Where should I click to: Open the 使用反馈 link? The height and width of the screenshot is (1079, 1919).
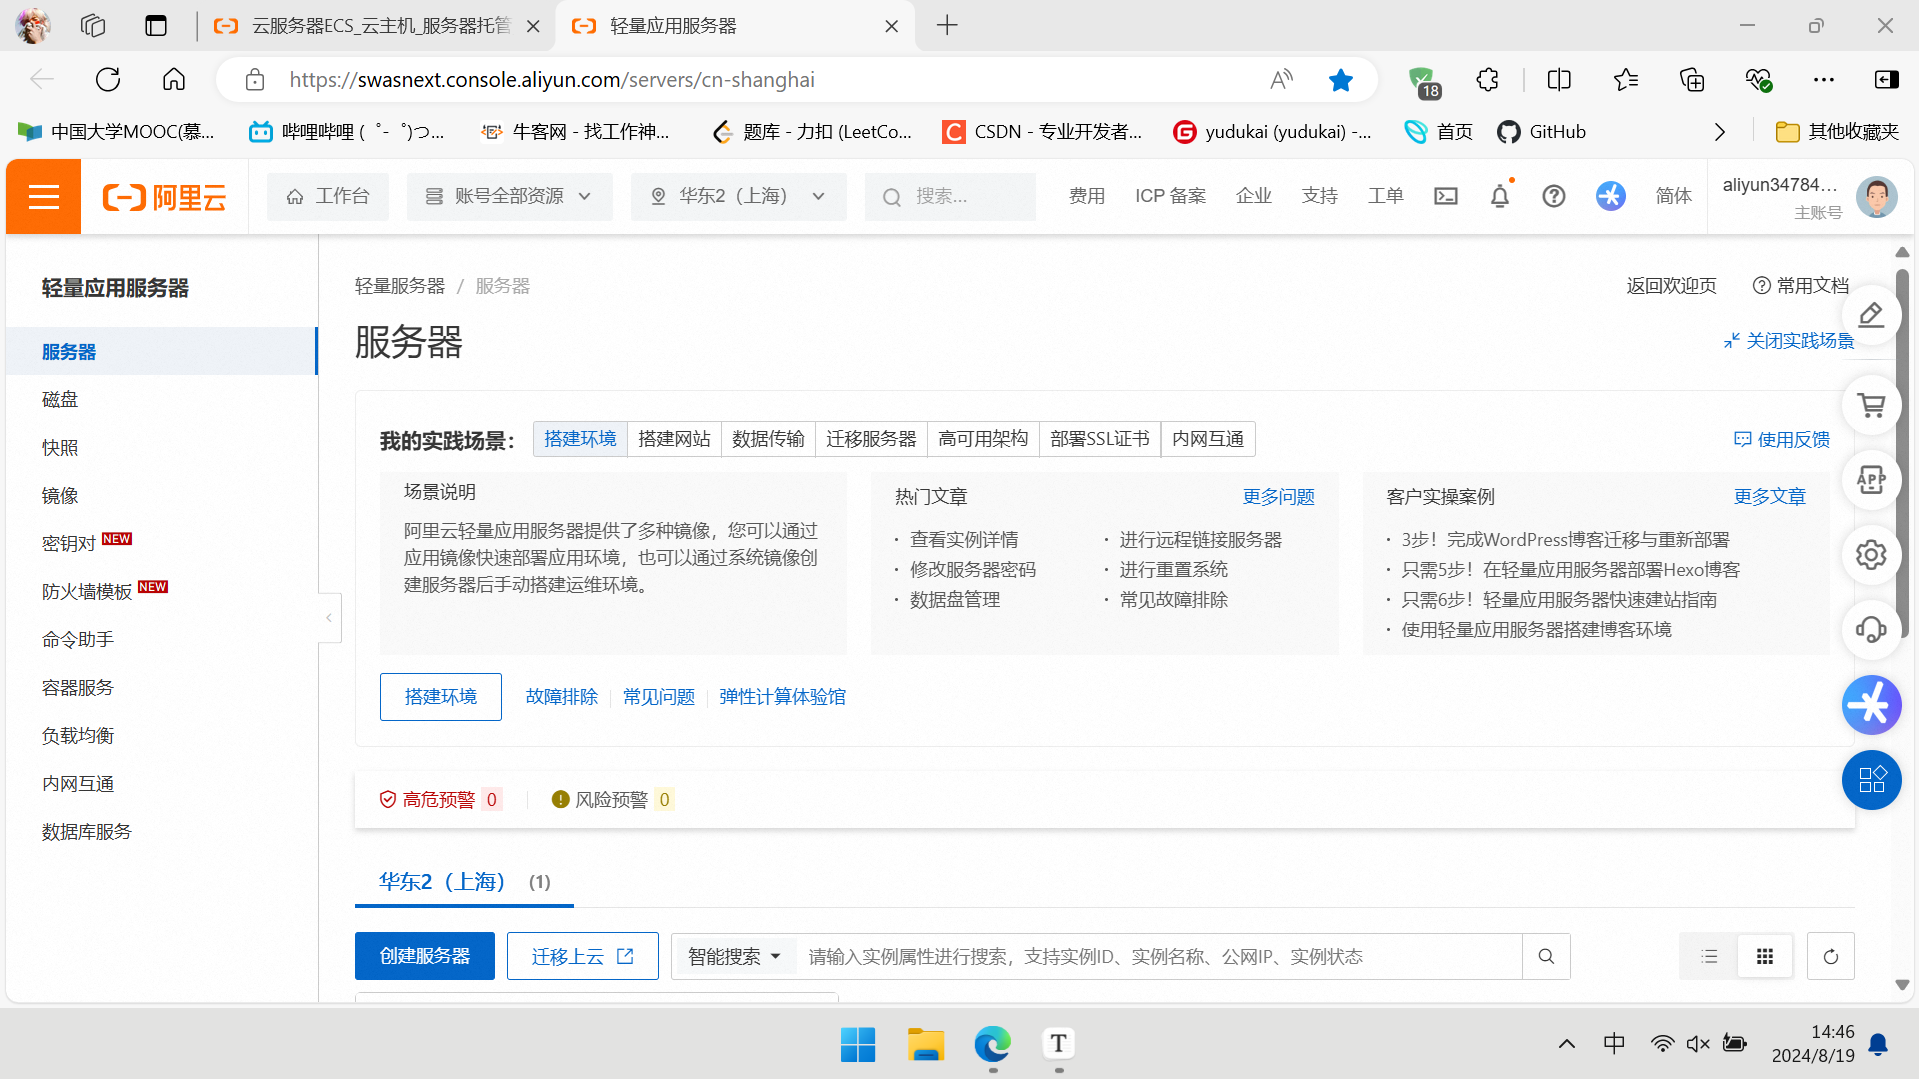[x=1782, y=440]
